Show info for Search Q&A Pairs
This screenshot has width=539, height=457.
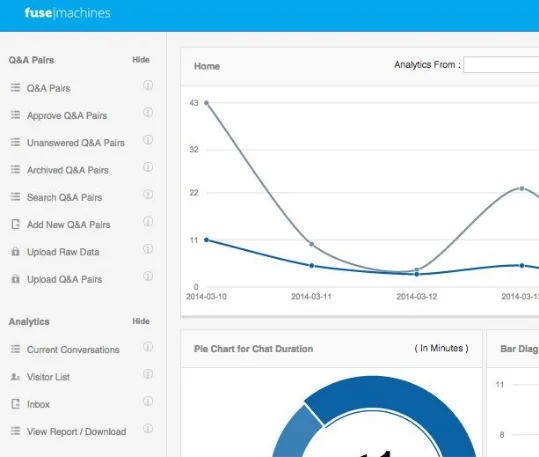pos(148,194)
